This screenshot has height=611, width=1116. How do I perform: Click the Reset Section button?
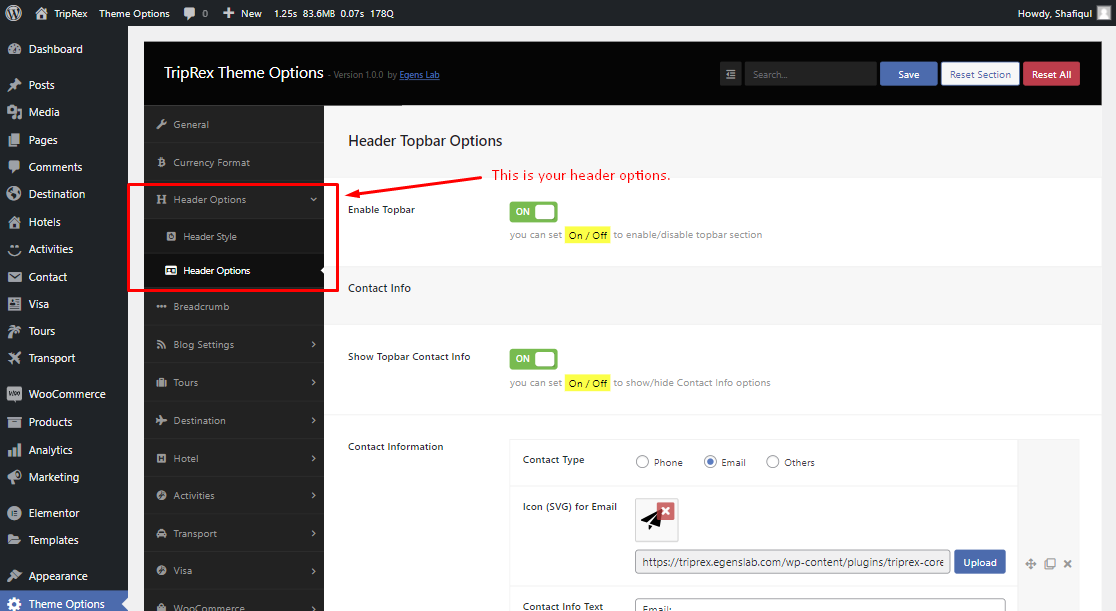980,74
